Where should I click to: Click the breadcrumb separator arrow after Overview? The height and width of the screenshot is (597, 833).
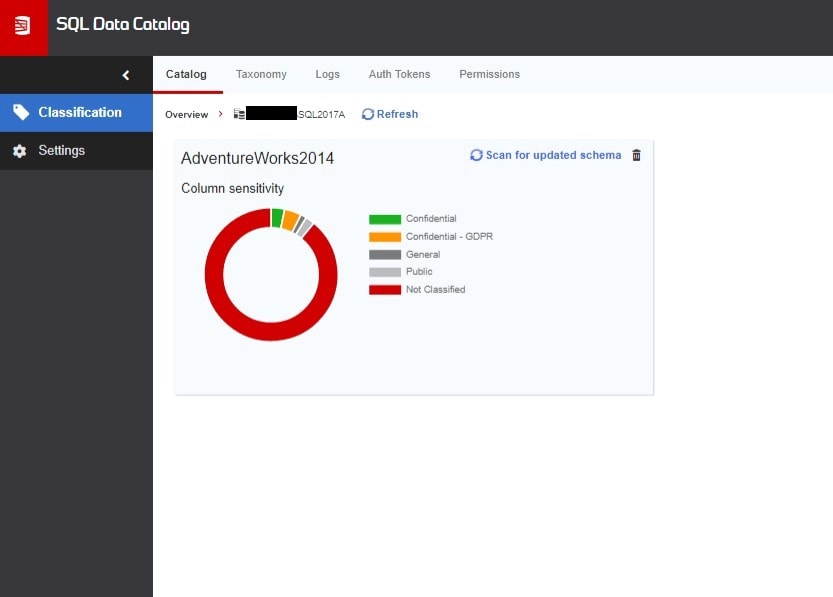220,114
